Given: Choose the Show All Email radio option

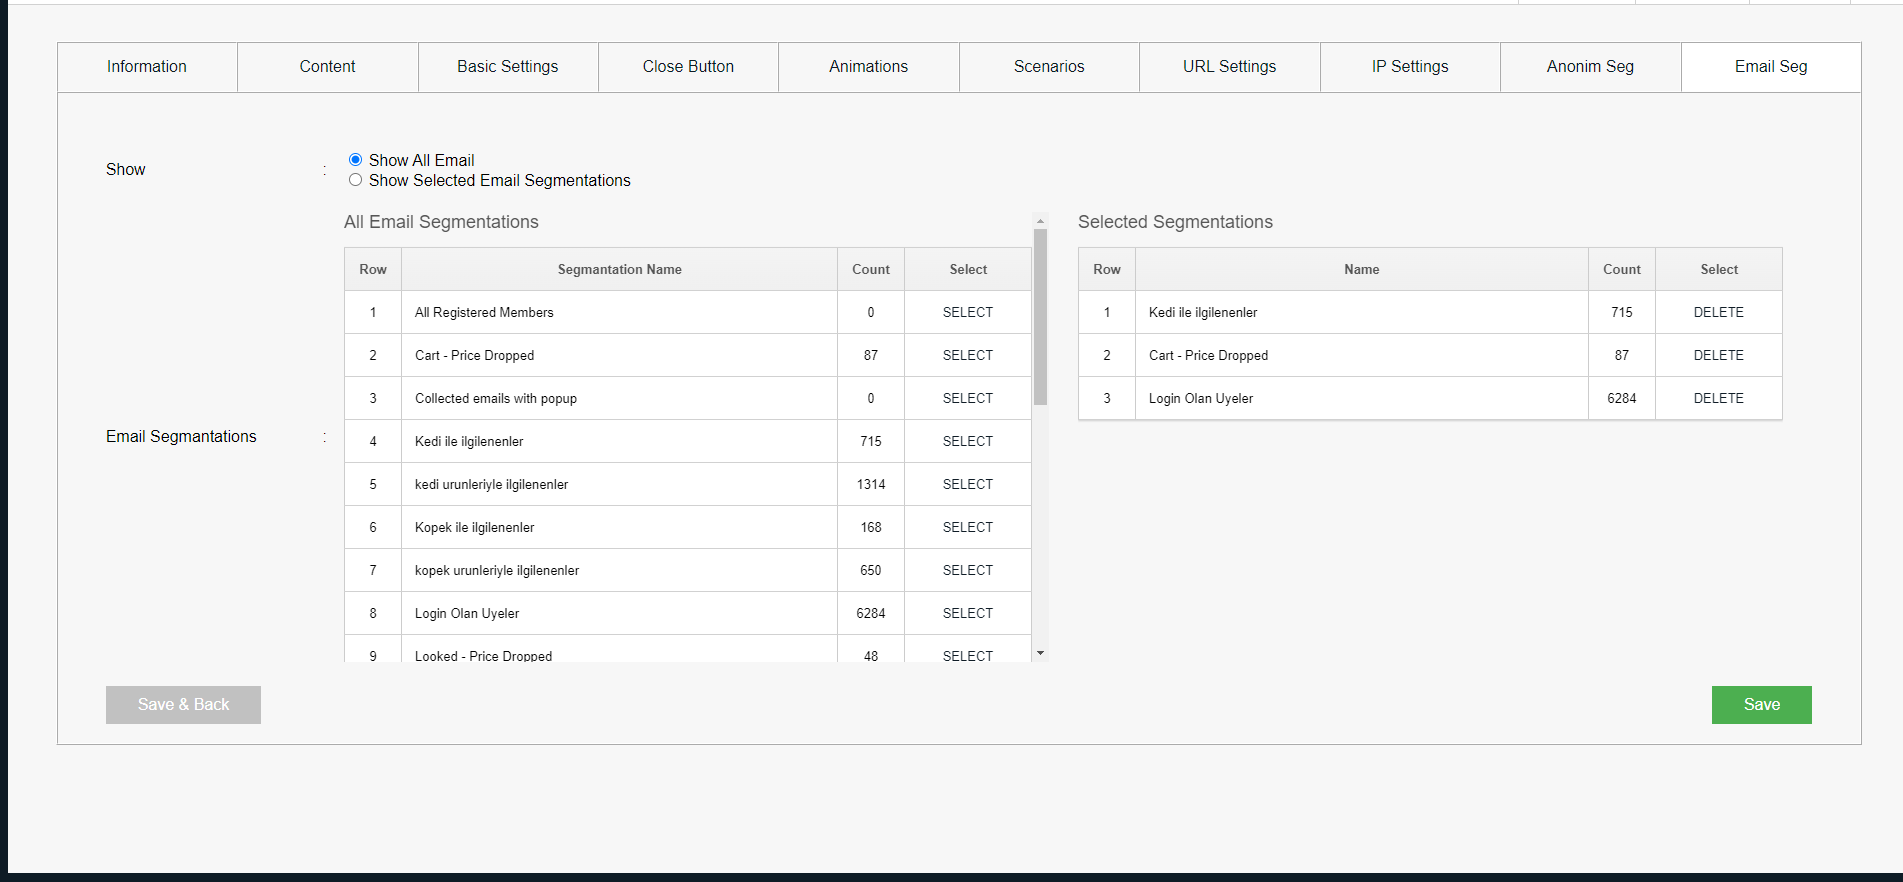Looking at the screenshot, I should click(355, 160).
